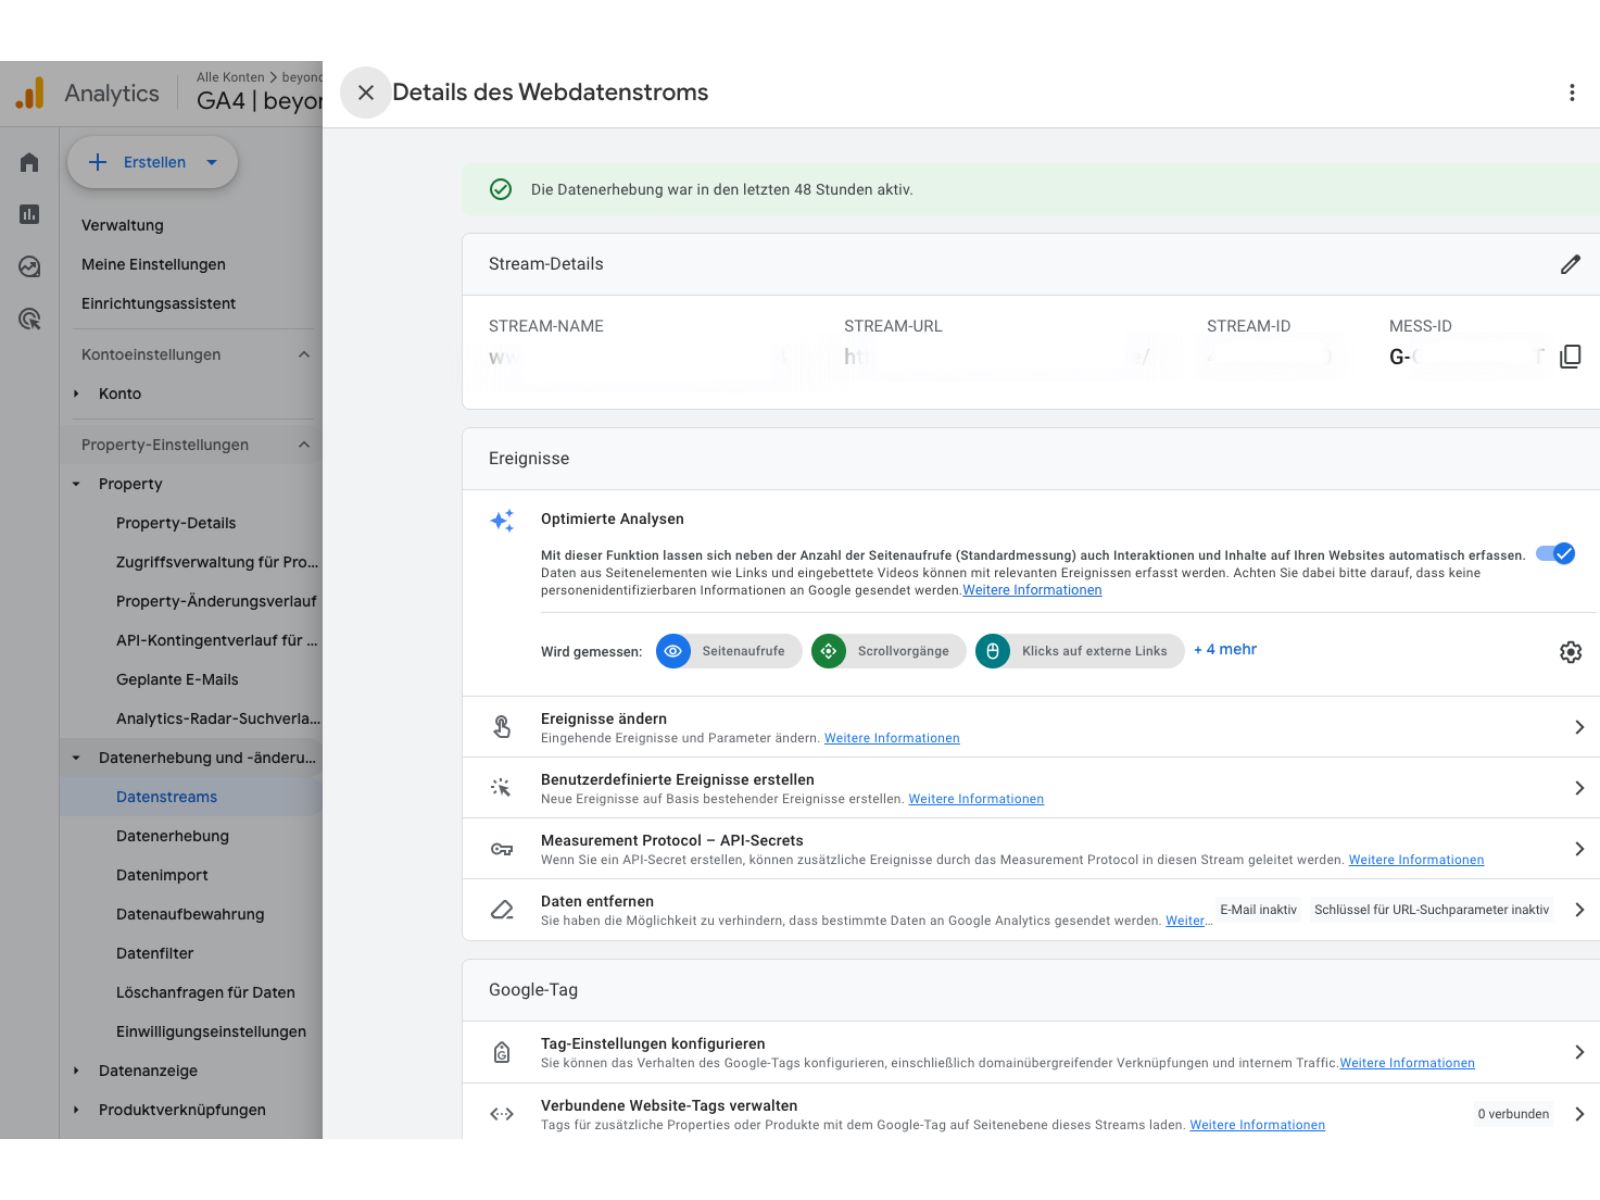Copy the Mess-ID to clipboard
This screenshot has width=1600, height=1200.
point(1570,357)
